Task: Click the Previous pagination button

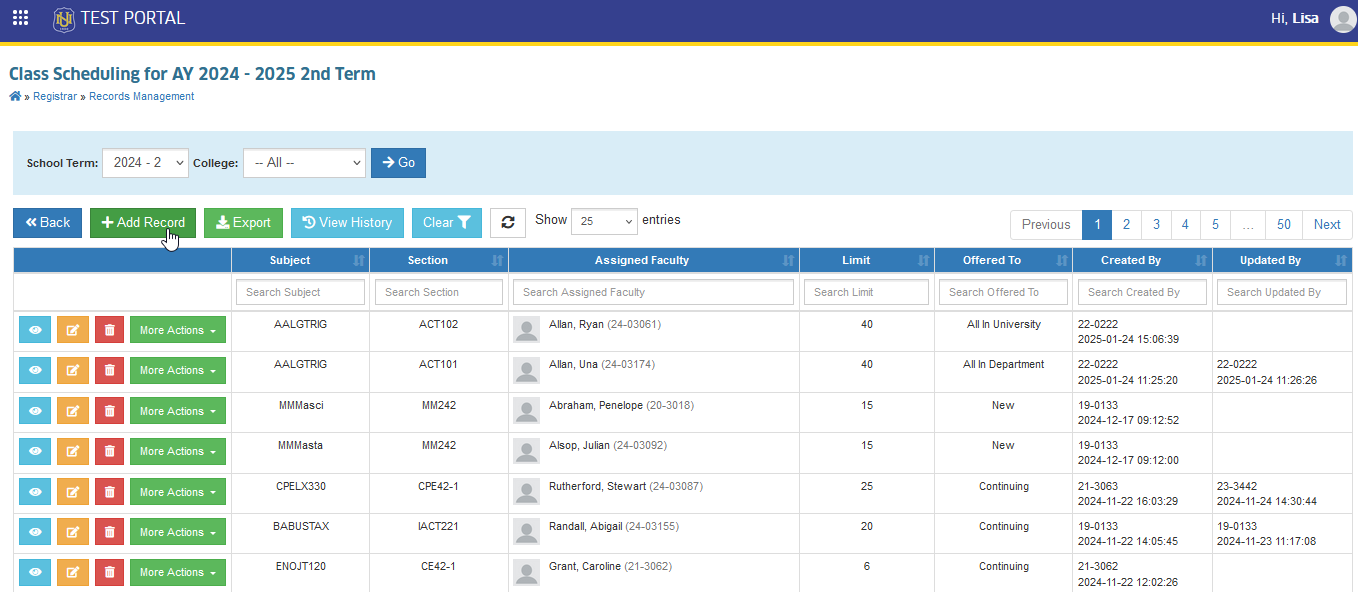Action: click(x=1046, y=225)
